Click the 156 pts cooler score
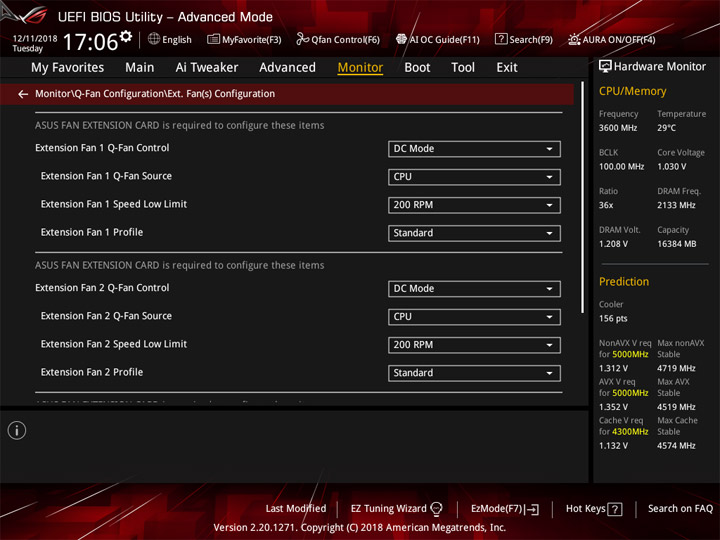The height and width of the screenshot is (540, 720). (x=613, y=319)
